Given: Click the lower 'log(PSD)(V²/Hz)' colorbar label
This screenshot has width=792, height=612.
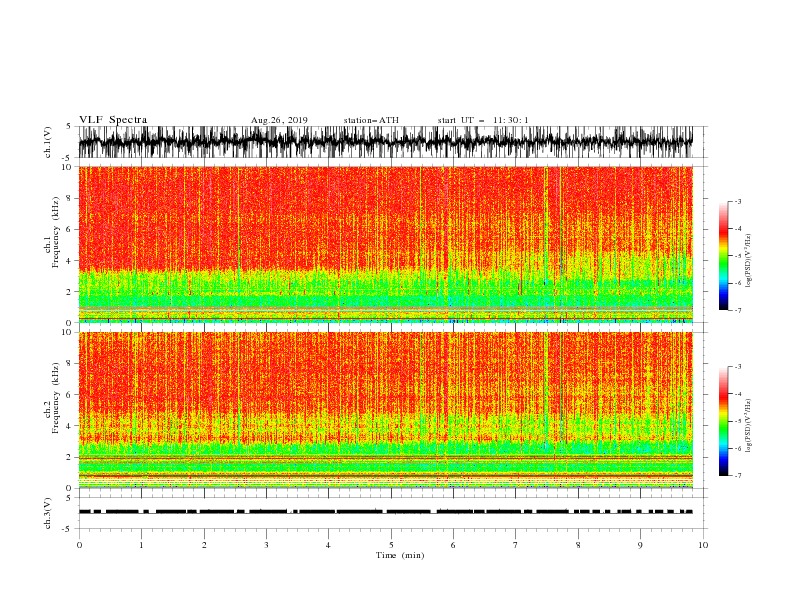Looking at the screenshot, I should 749,426.
